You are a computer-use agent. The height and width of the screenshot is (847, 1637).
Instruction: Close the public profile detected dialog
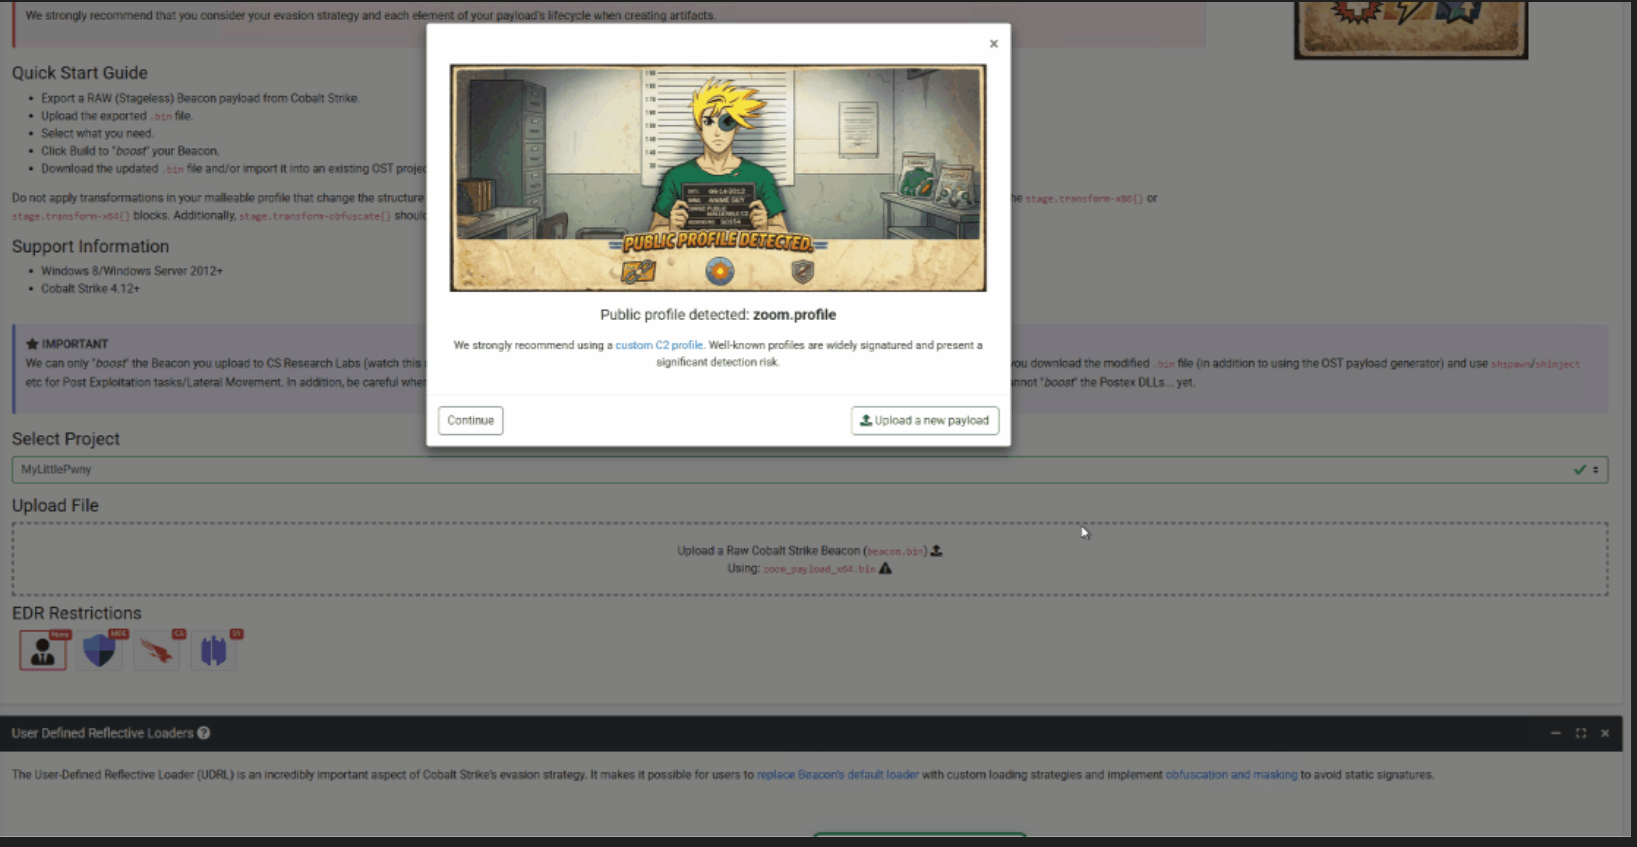pos(993,44)
